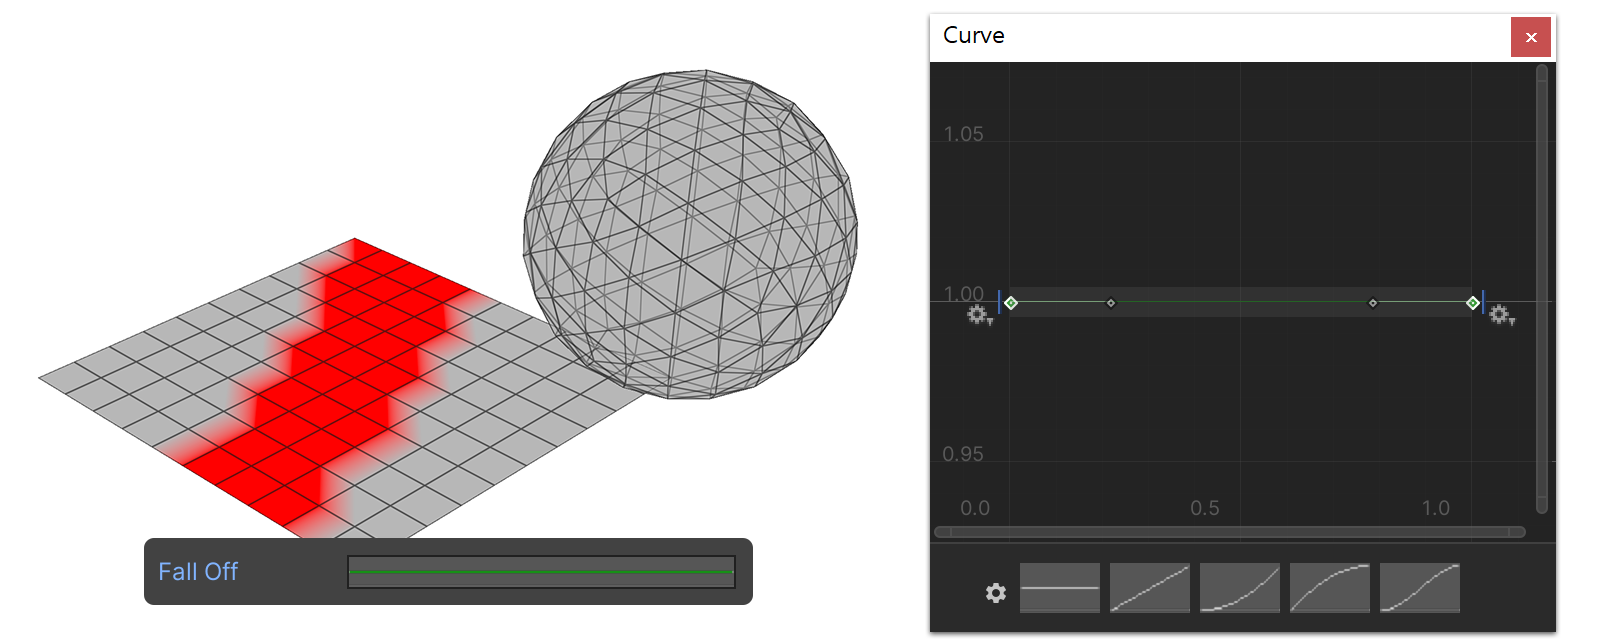Viewport: 1598px width, 640px height.
Task: Select the ease-out curve preset
Action: tap(1329, 588)
